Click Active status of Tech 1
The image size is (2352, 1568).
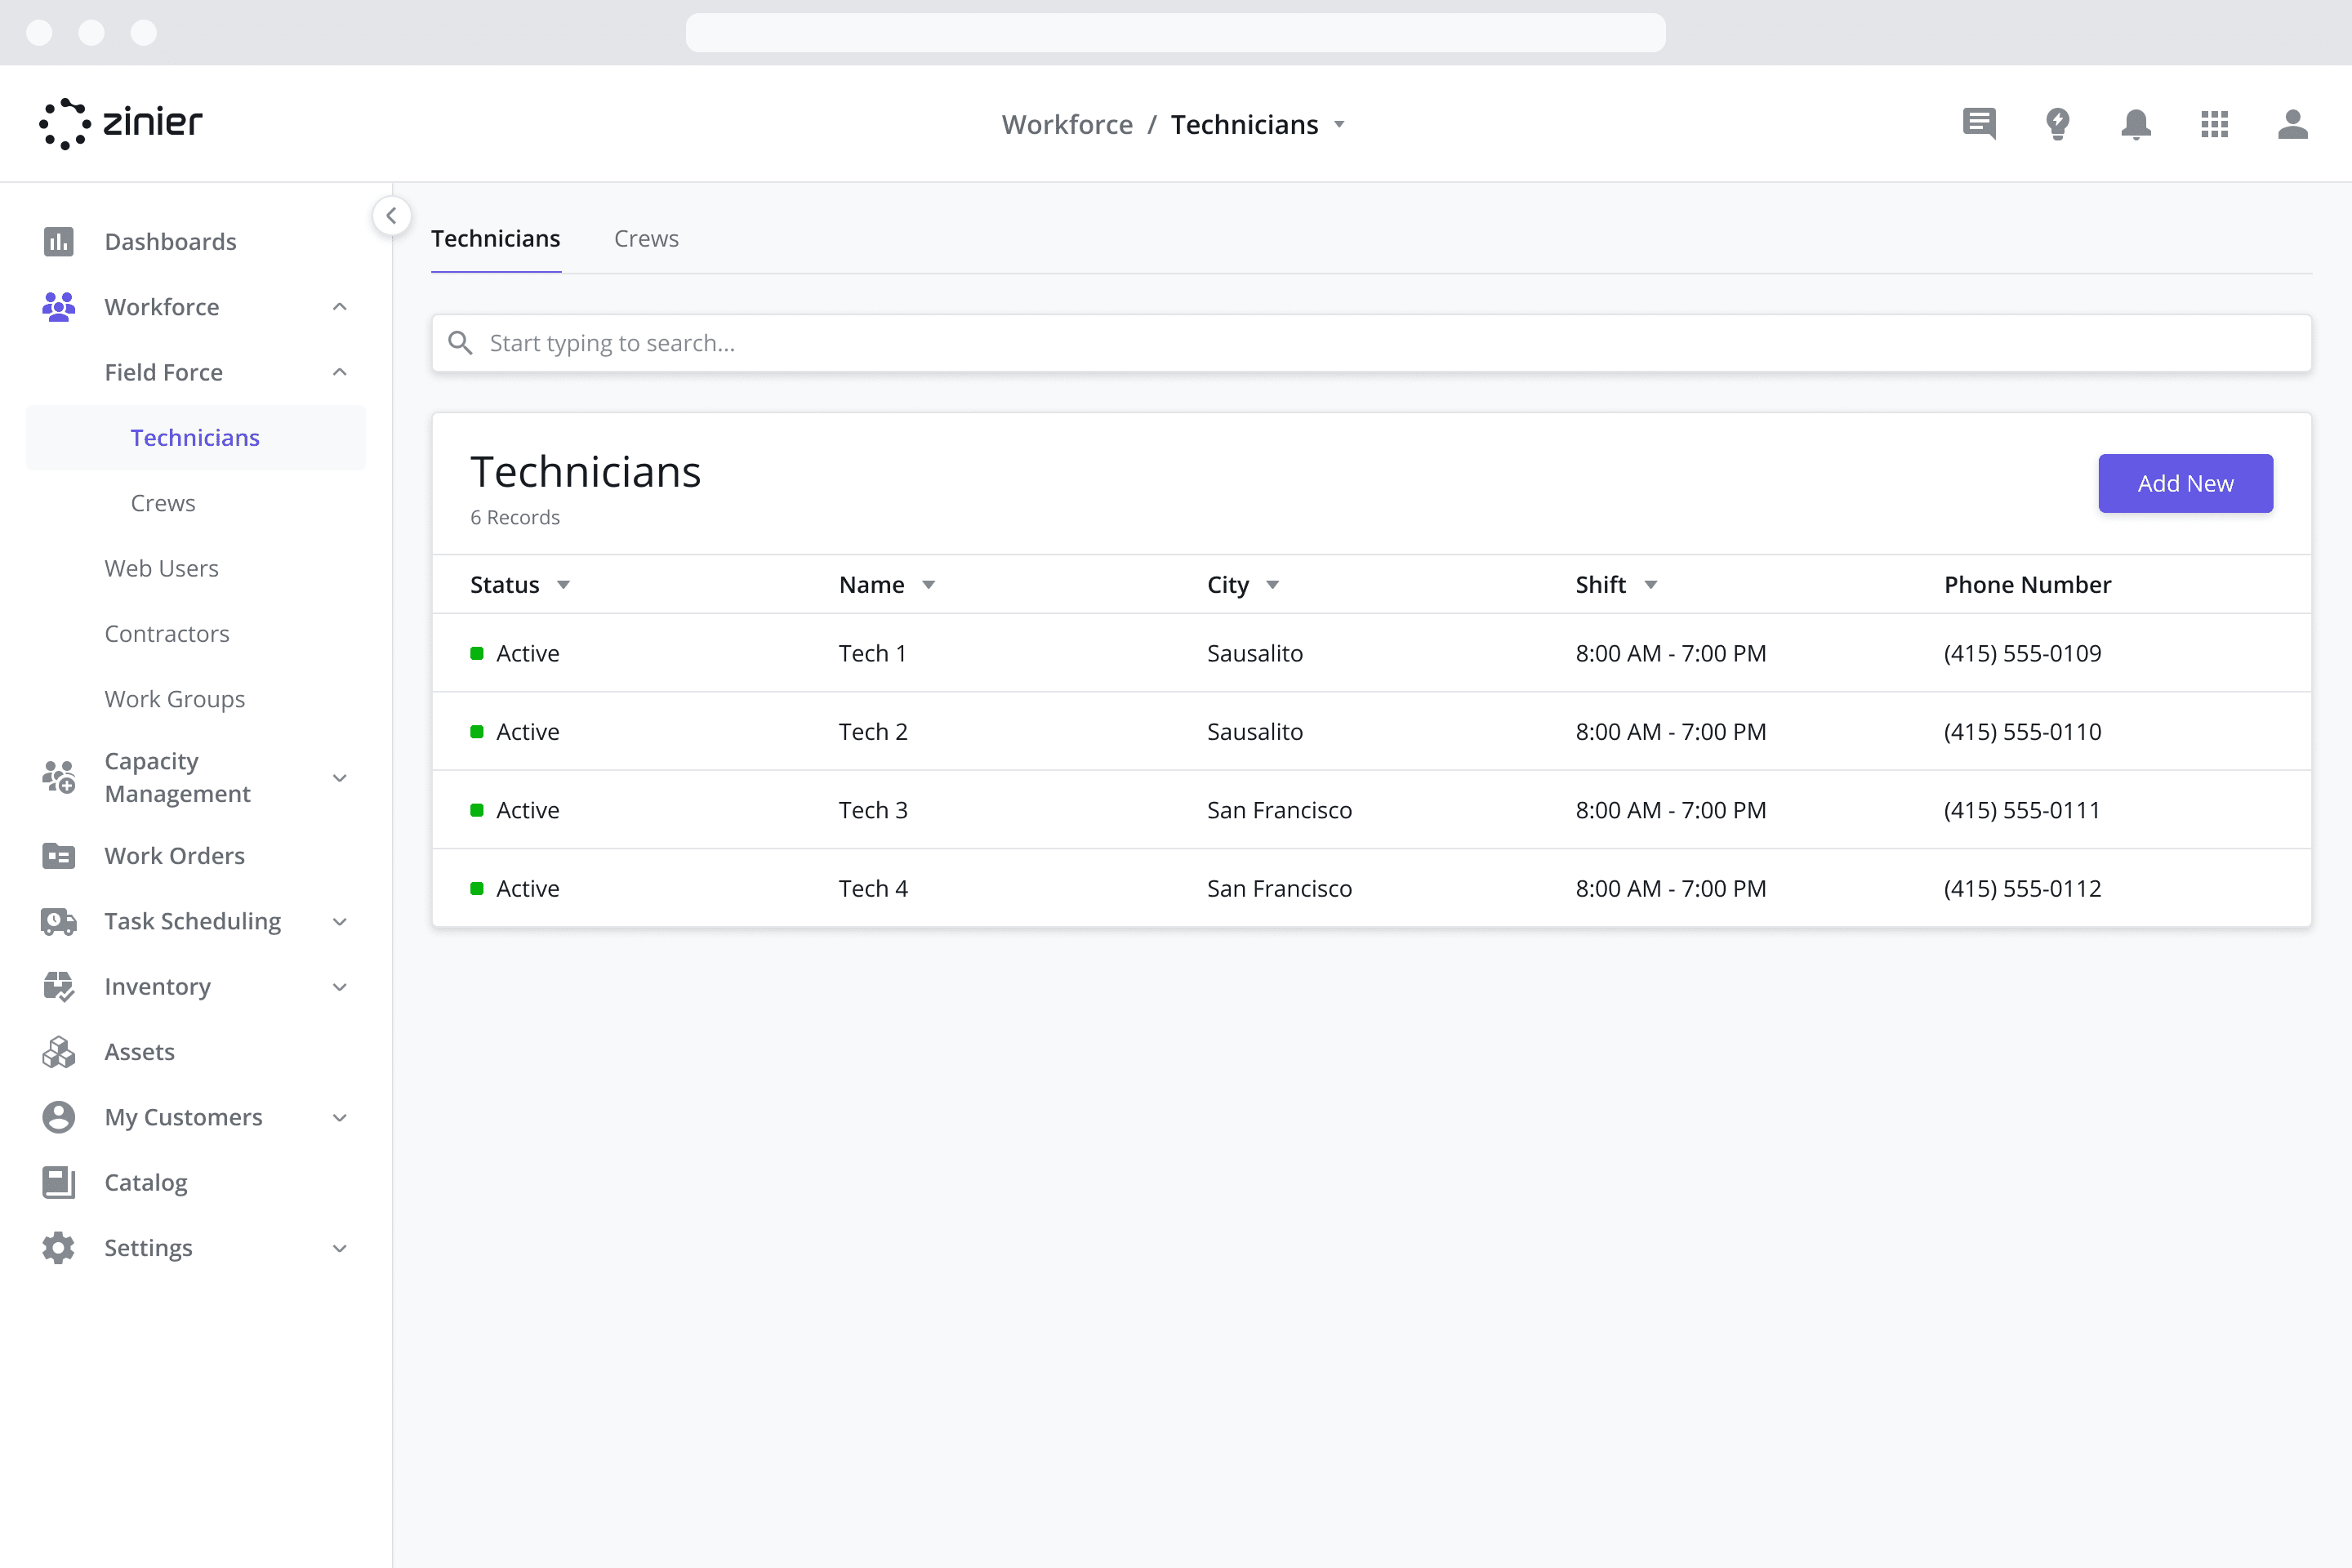point(515,653)
